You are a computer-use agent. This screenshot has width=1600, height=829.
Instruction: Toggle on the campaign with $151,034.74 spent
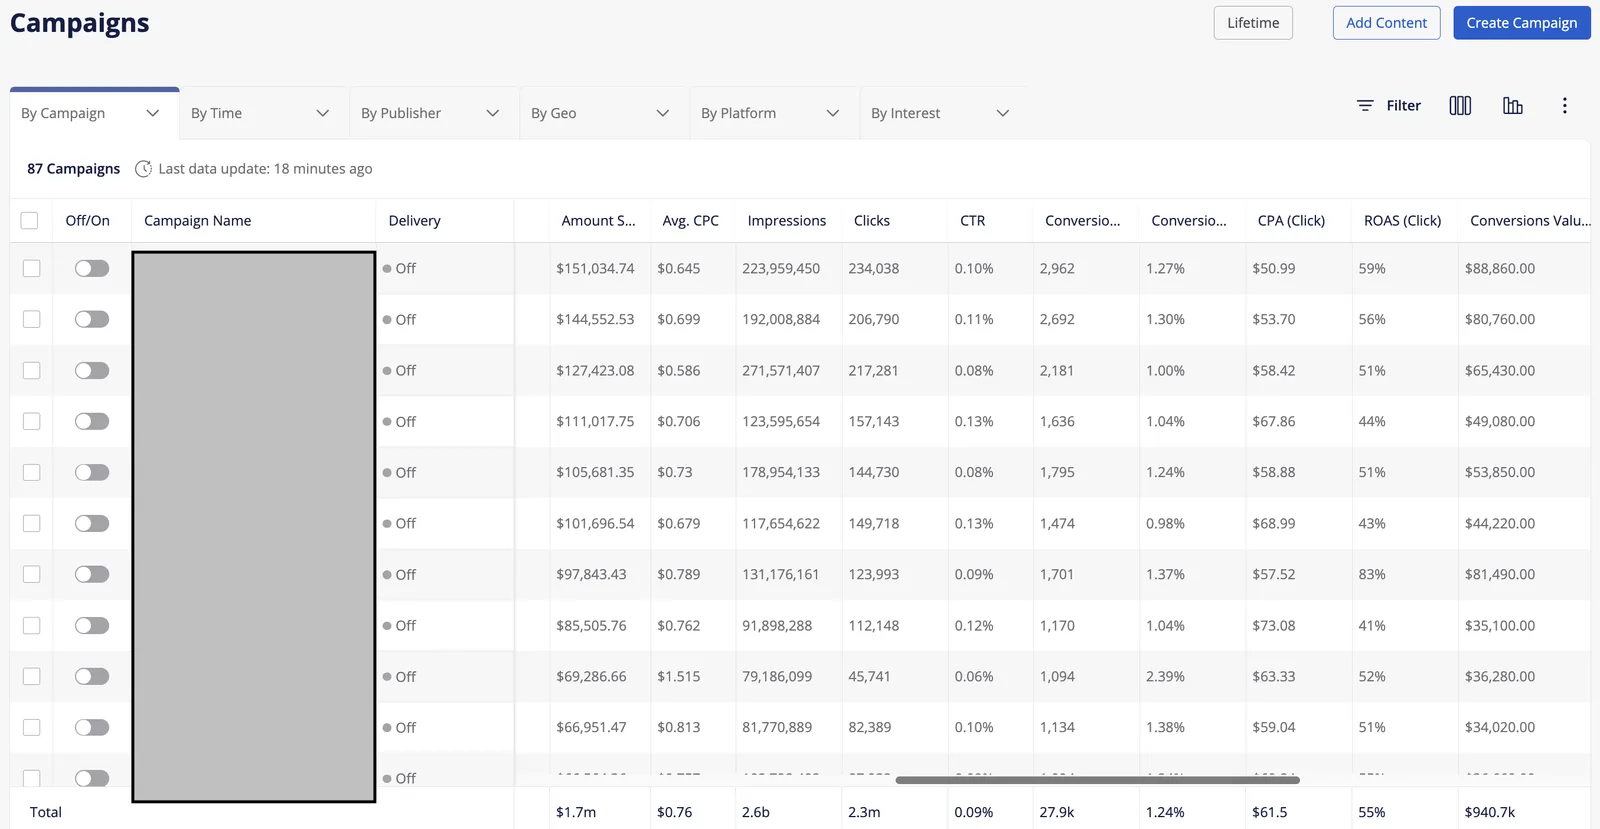(92, 268)
